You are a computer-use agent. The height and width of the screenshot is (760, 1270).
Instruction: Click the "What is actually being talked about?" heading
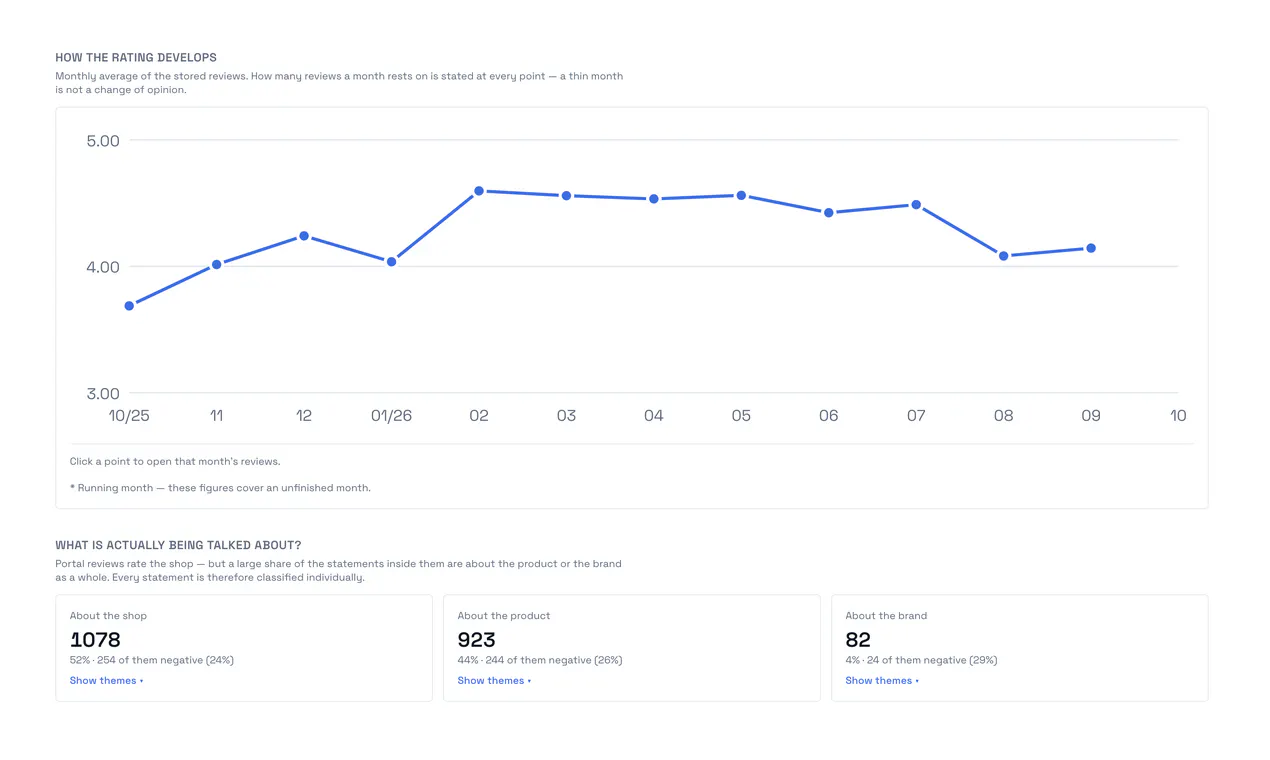tap(178, 546)
